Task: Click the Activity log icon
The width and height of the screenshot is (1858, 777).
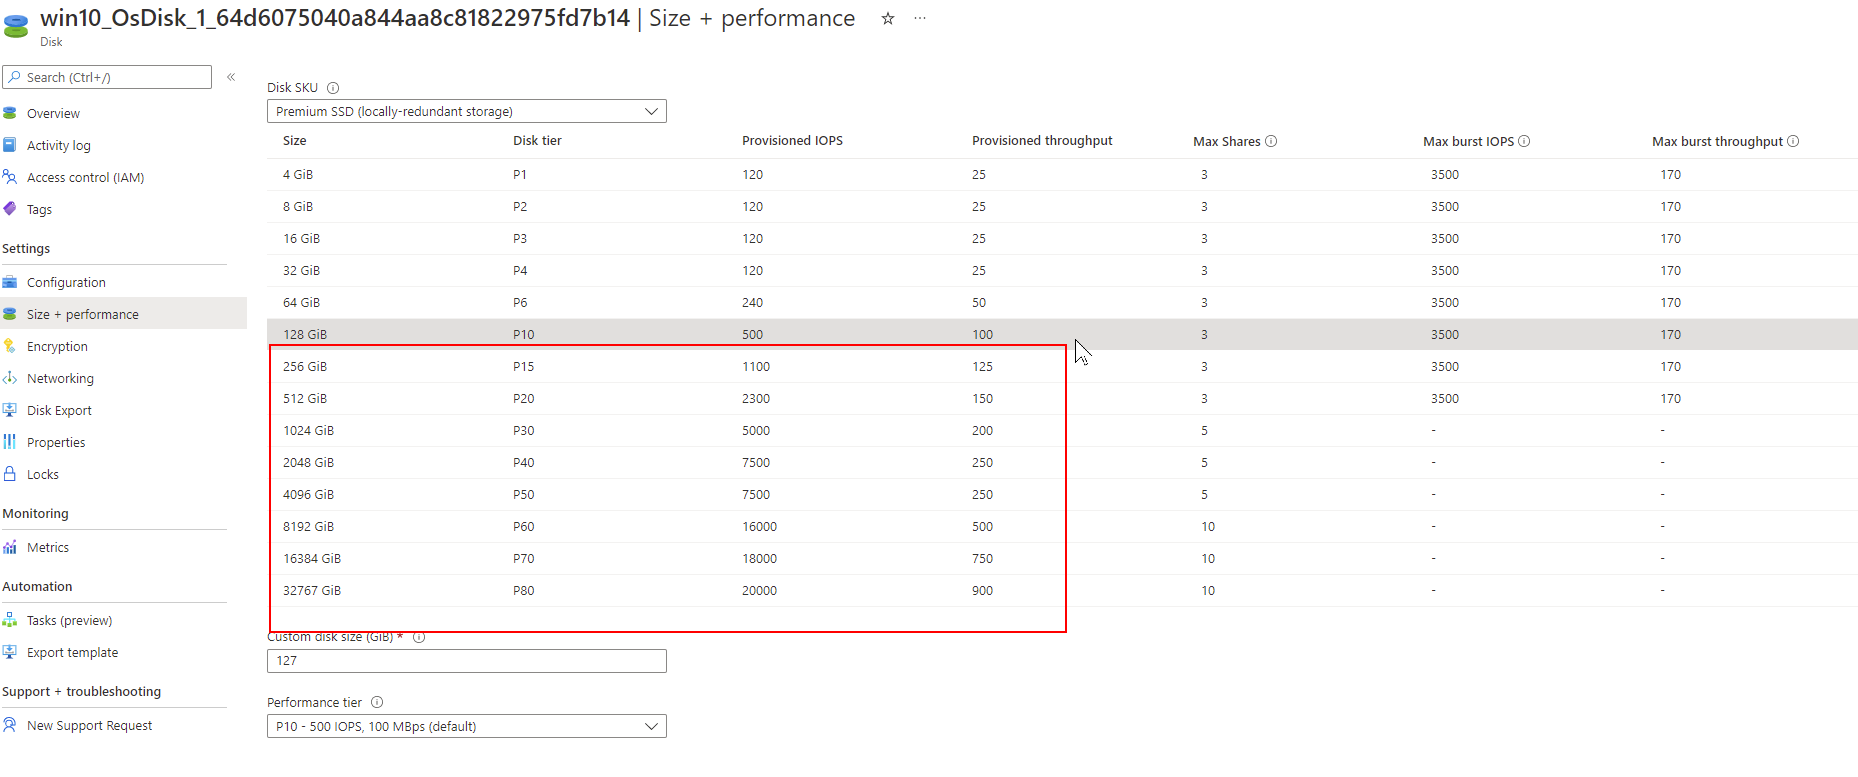Action: [10, 145]
